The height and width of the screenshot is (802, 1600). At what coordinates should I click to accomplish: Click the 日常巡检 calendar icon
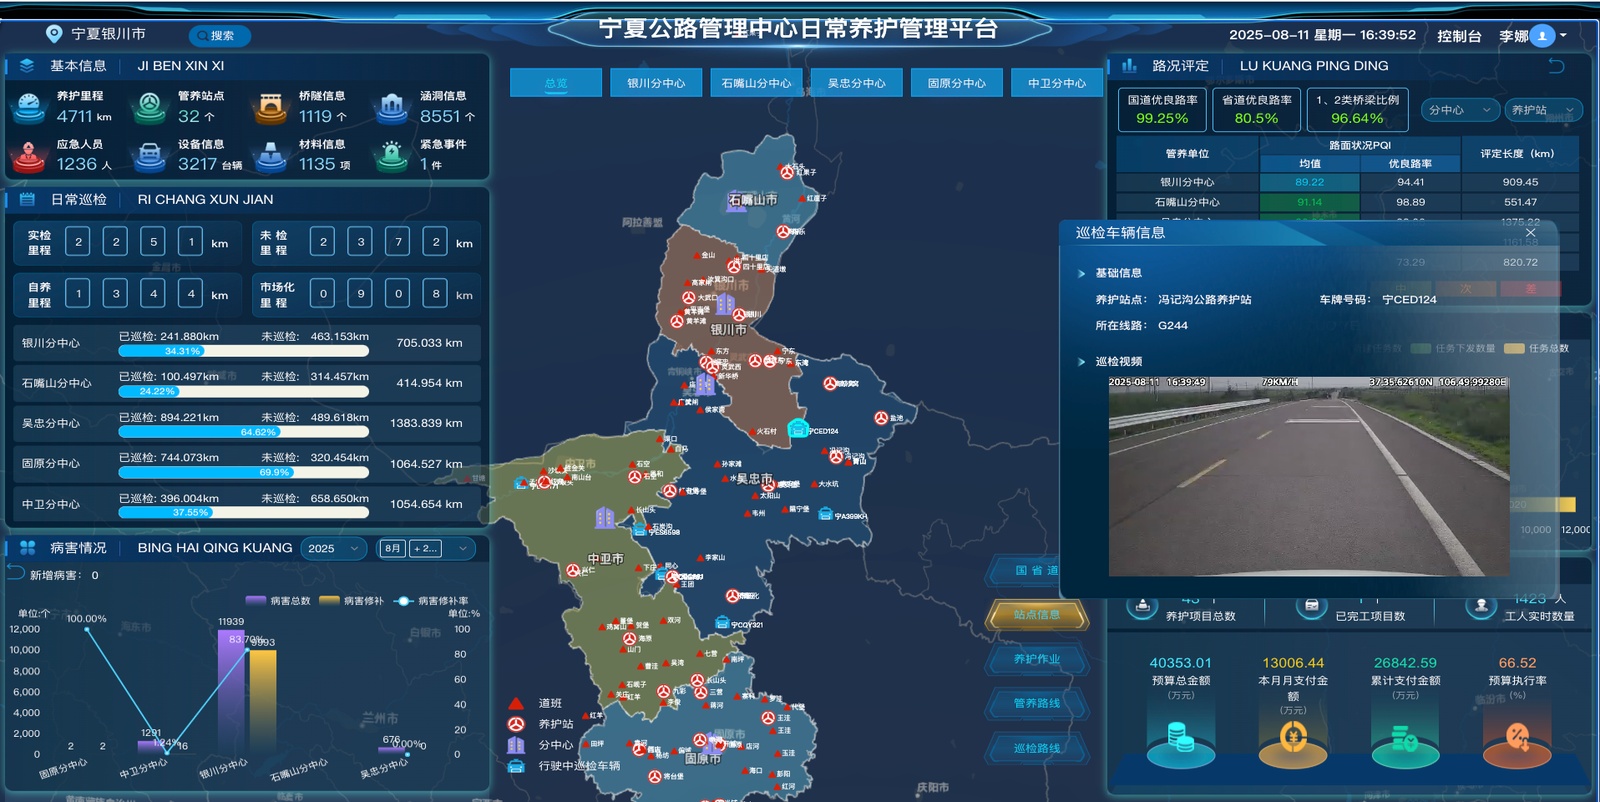click(27, 199)
